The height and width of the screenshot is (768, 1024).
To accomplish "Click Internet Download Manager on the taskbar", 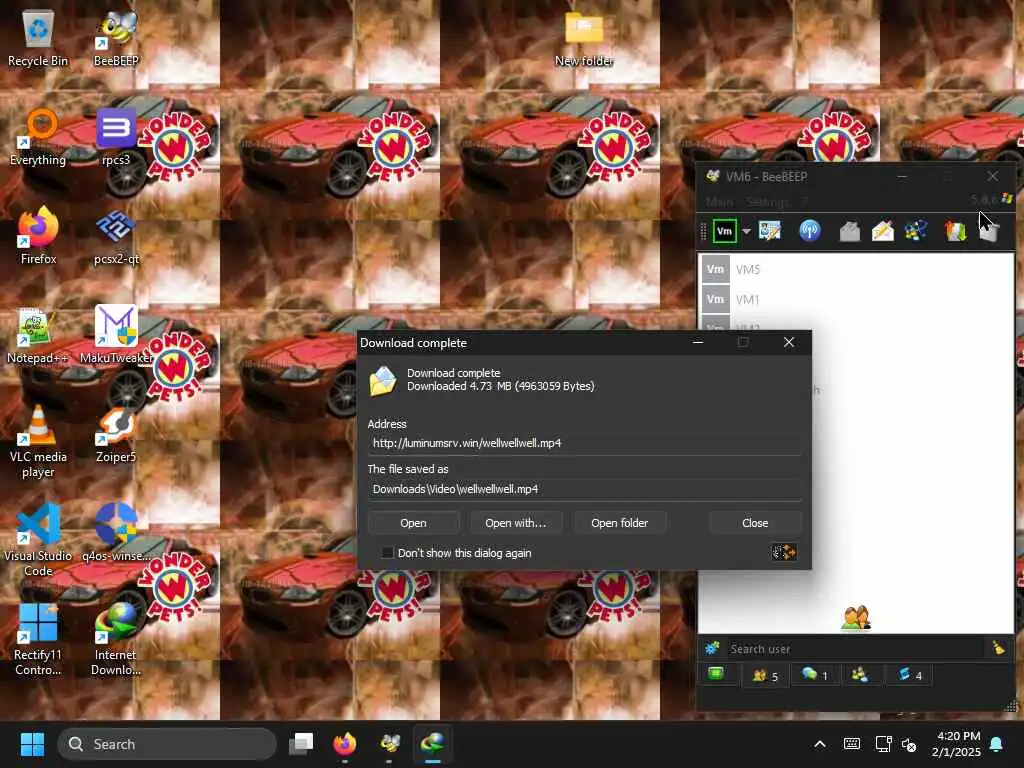I will pos(433,744).
